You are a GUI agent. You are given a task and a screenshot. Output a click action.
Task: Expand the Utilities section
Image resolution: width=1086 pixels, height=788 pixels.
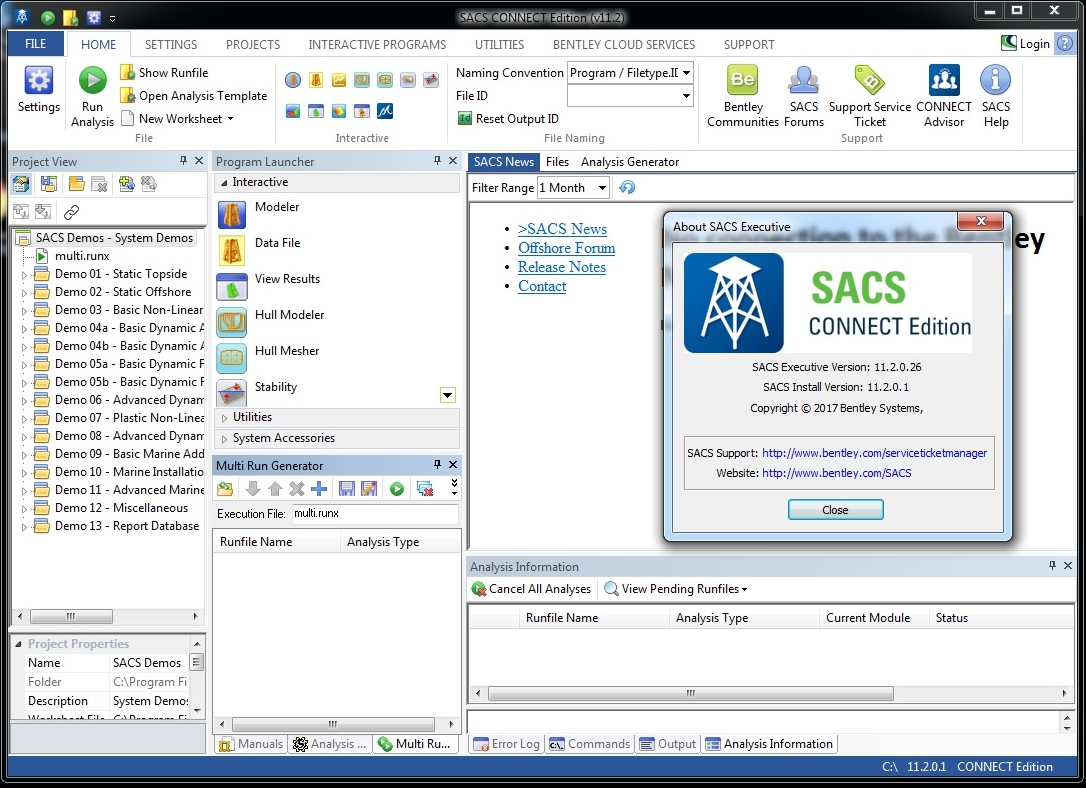(224, 418)
